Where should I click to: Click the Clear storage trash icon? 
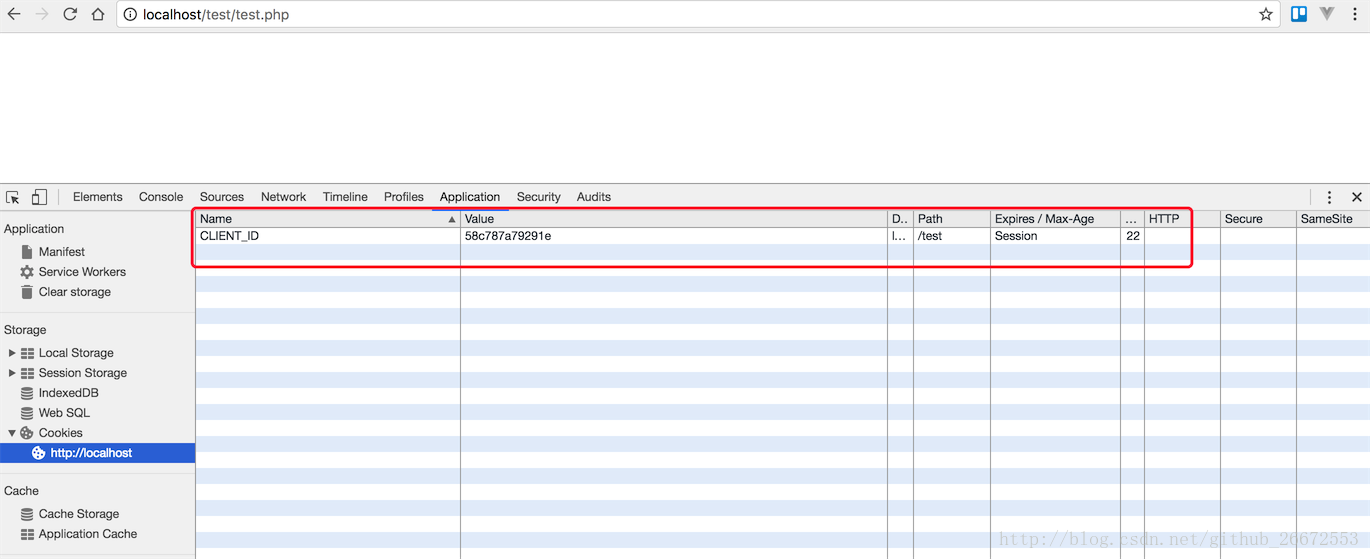tap(27, 292)
